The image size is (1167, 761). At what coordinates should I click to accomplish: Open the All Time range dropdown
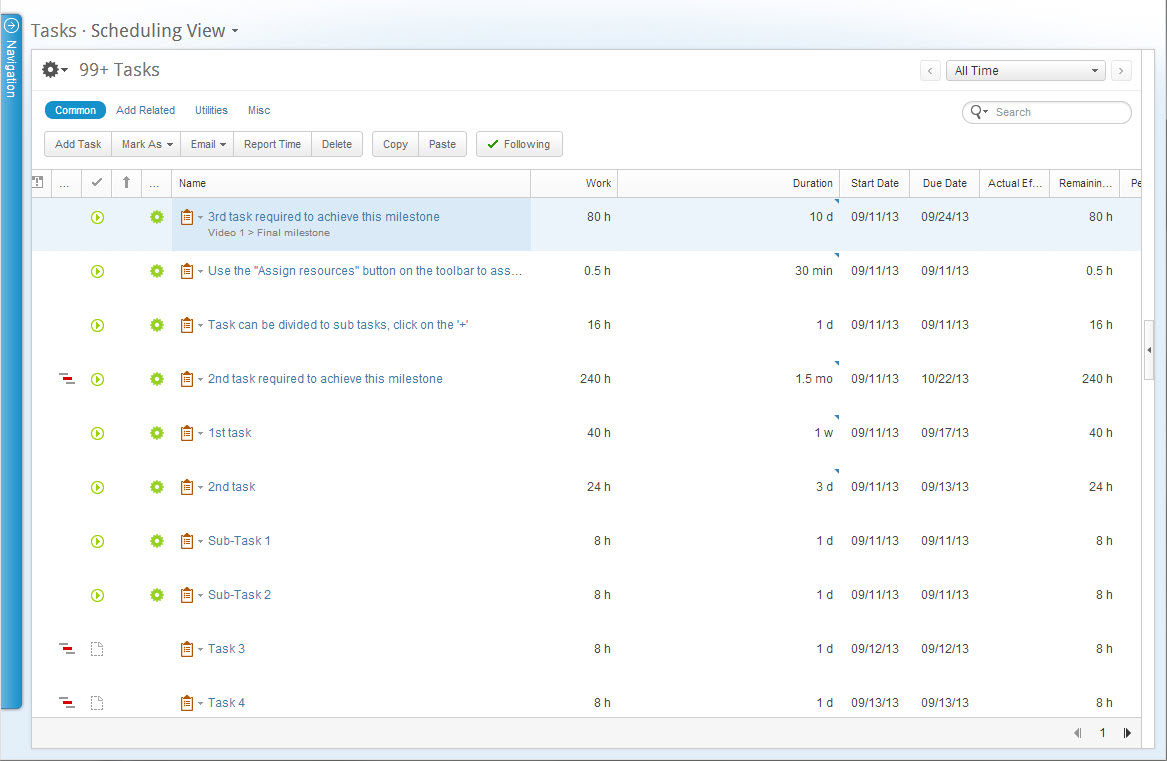(1026, 71)
